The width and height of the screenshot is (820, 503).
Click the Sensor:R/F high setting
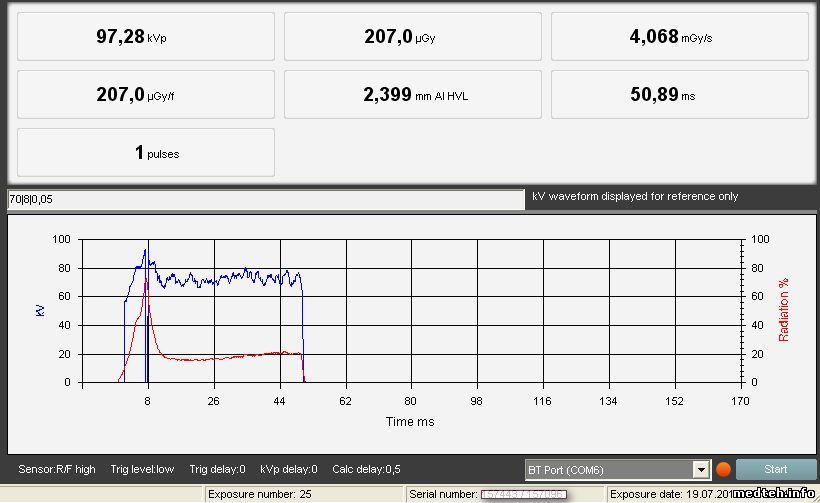(57, 469)
